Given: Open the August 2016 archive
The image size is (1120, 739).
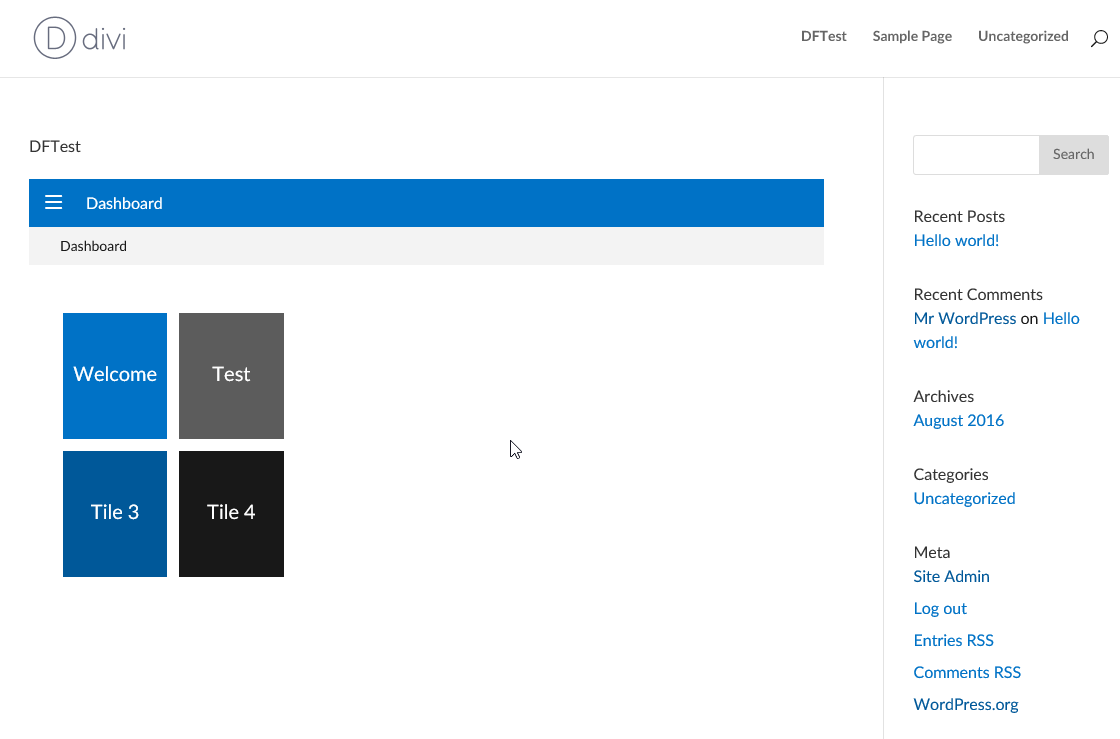Looking at the screenshot, I should click(958, 420).
